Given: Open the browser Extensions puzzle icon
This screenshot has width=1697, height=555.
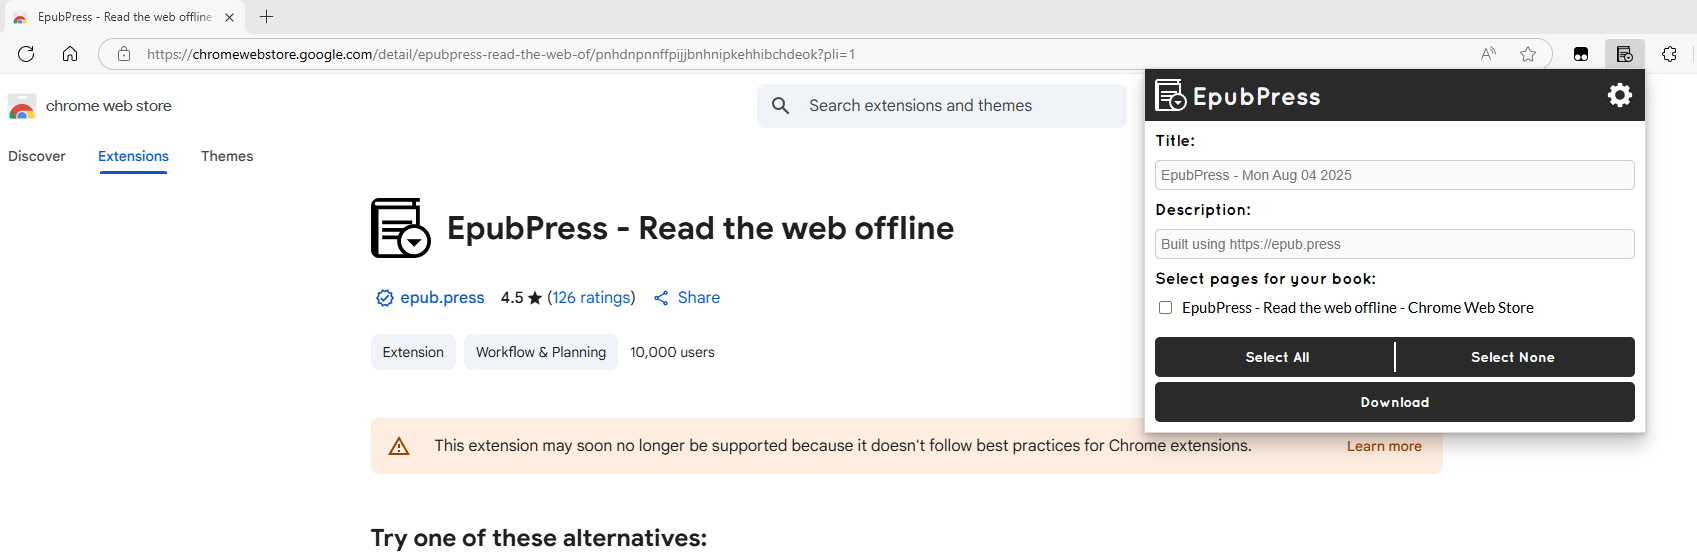Looking at the screenshot, I should (x=1669, y=54).
